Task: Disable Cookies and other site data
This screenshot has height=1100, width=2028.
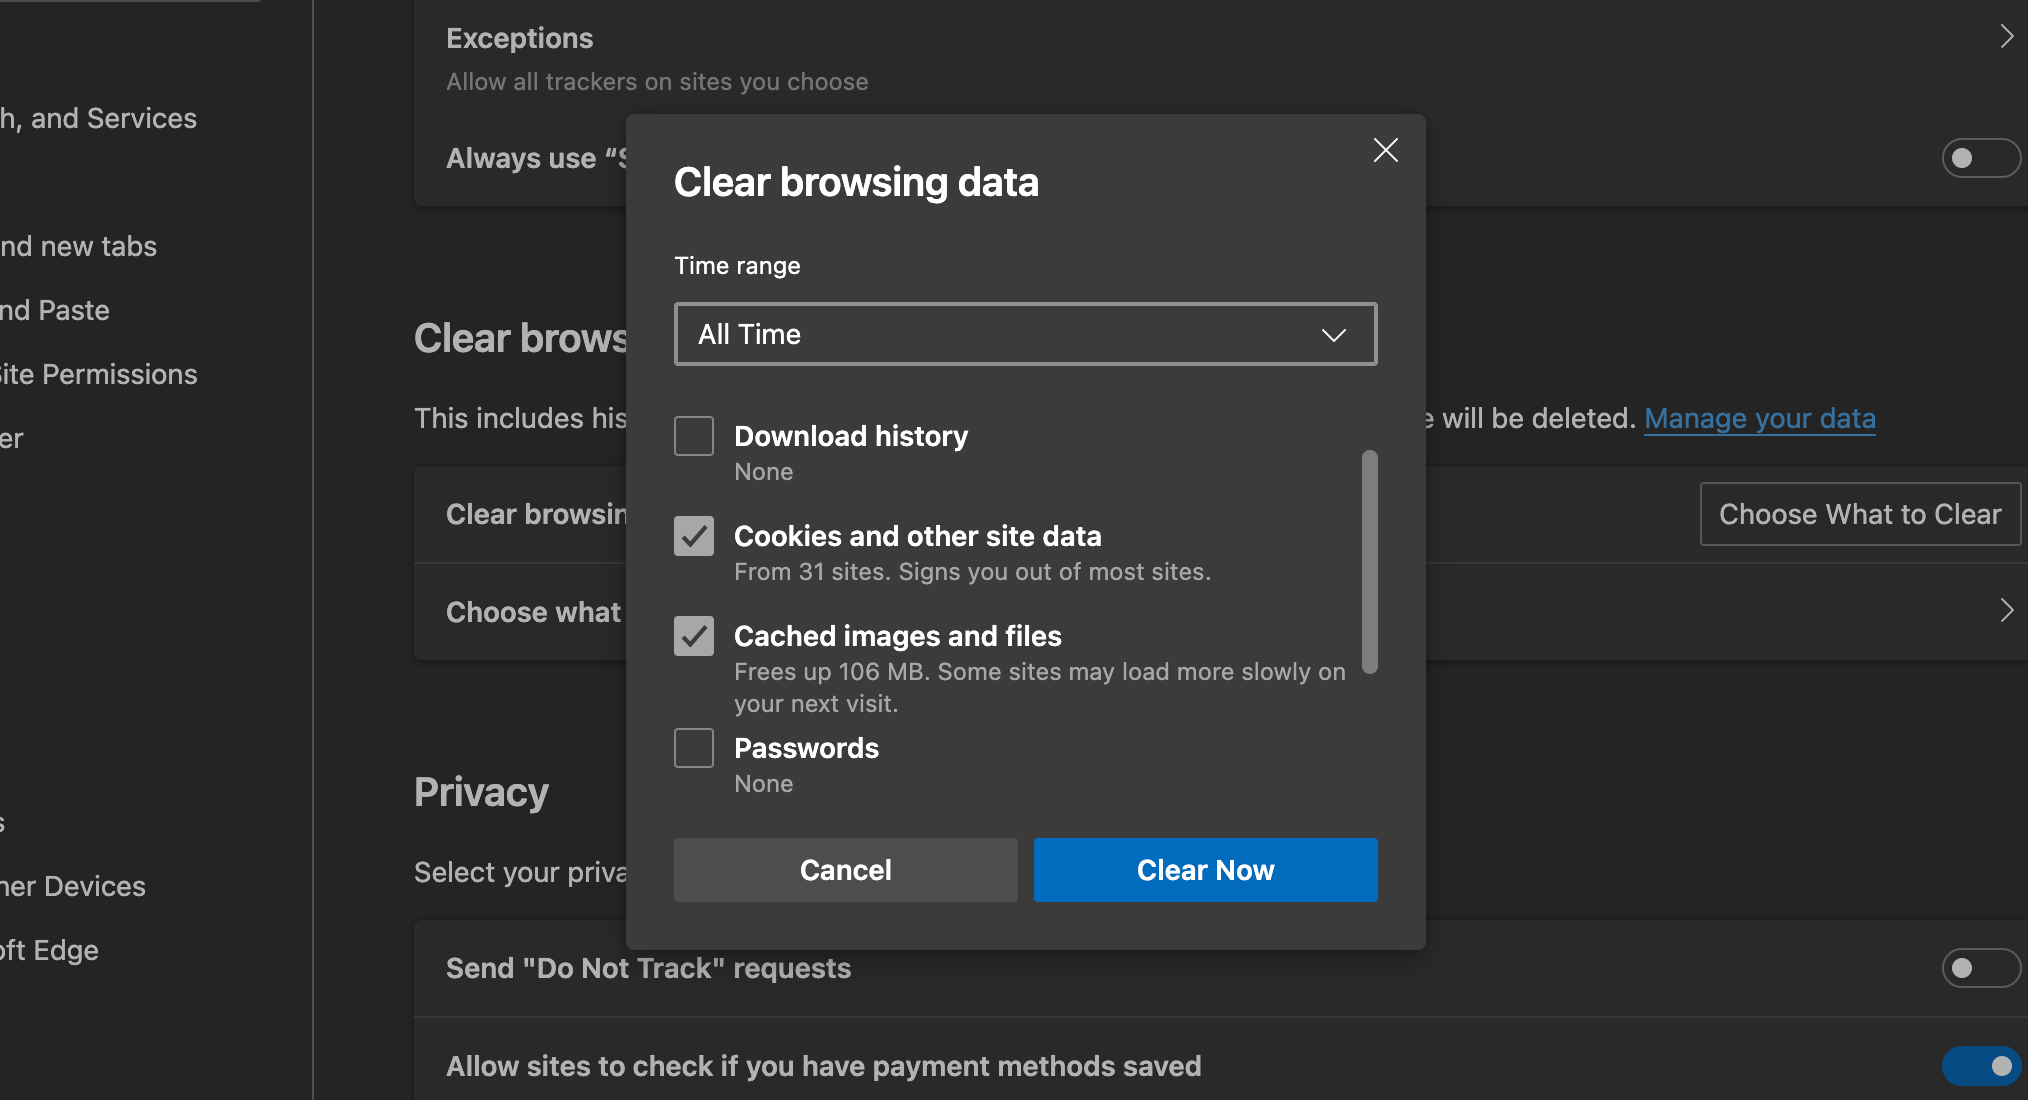Action: coord(695,535)
